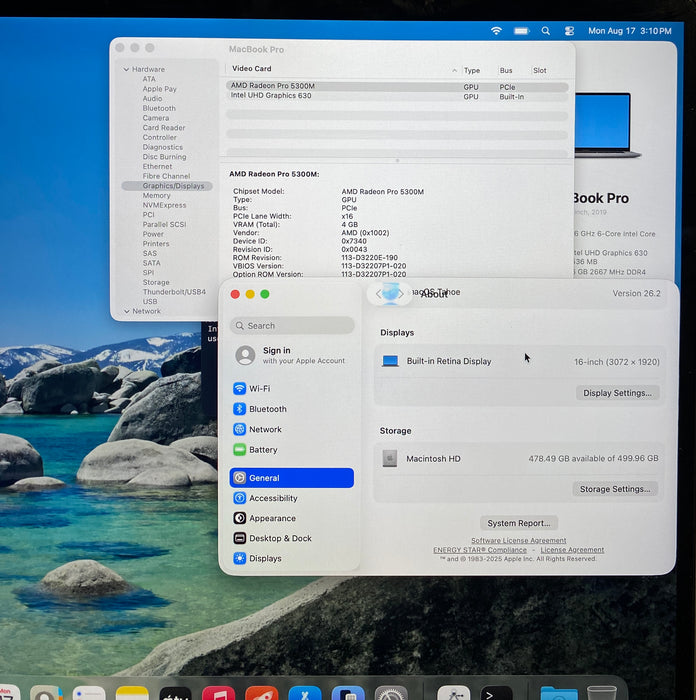Select Network in System Settings sidebar

(x=292, y=429)
